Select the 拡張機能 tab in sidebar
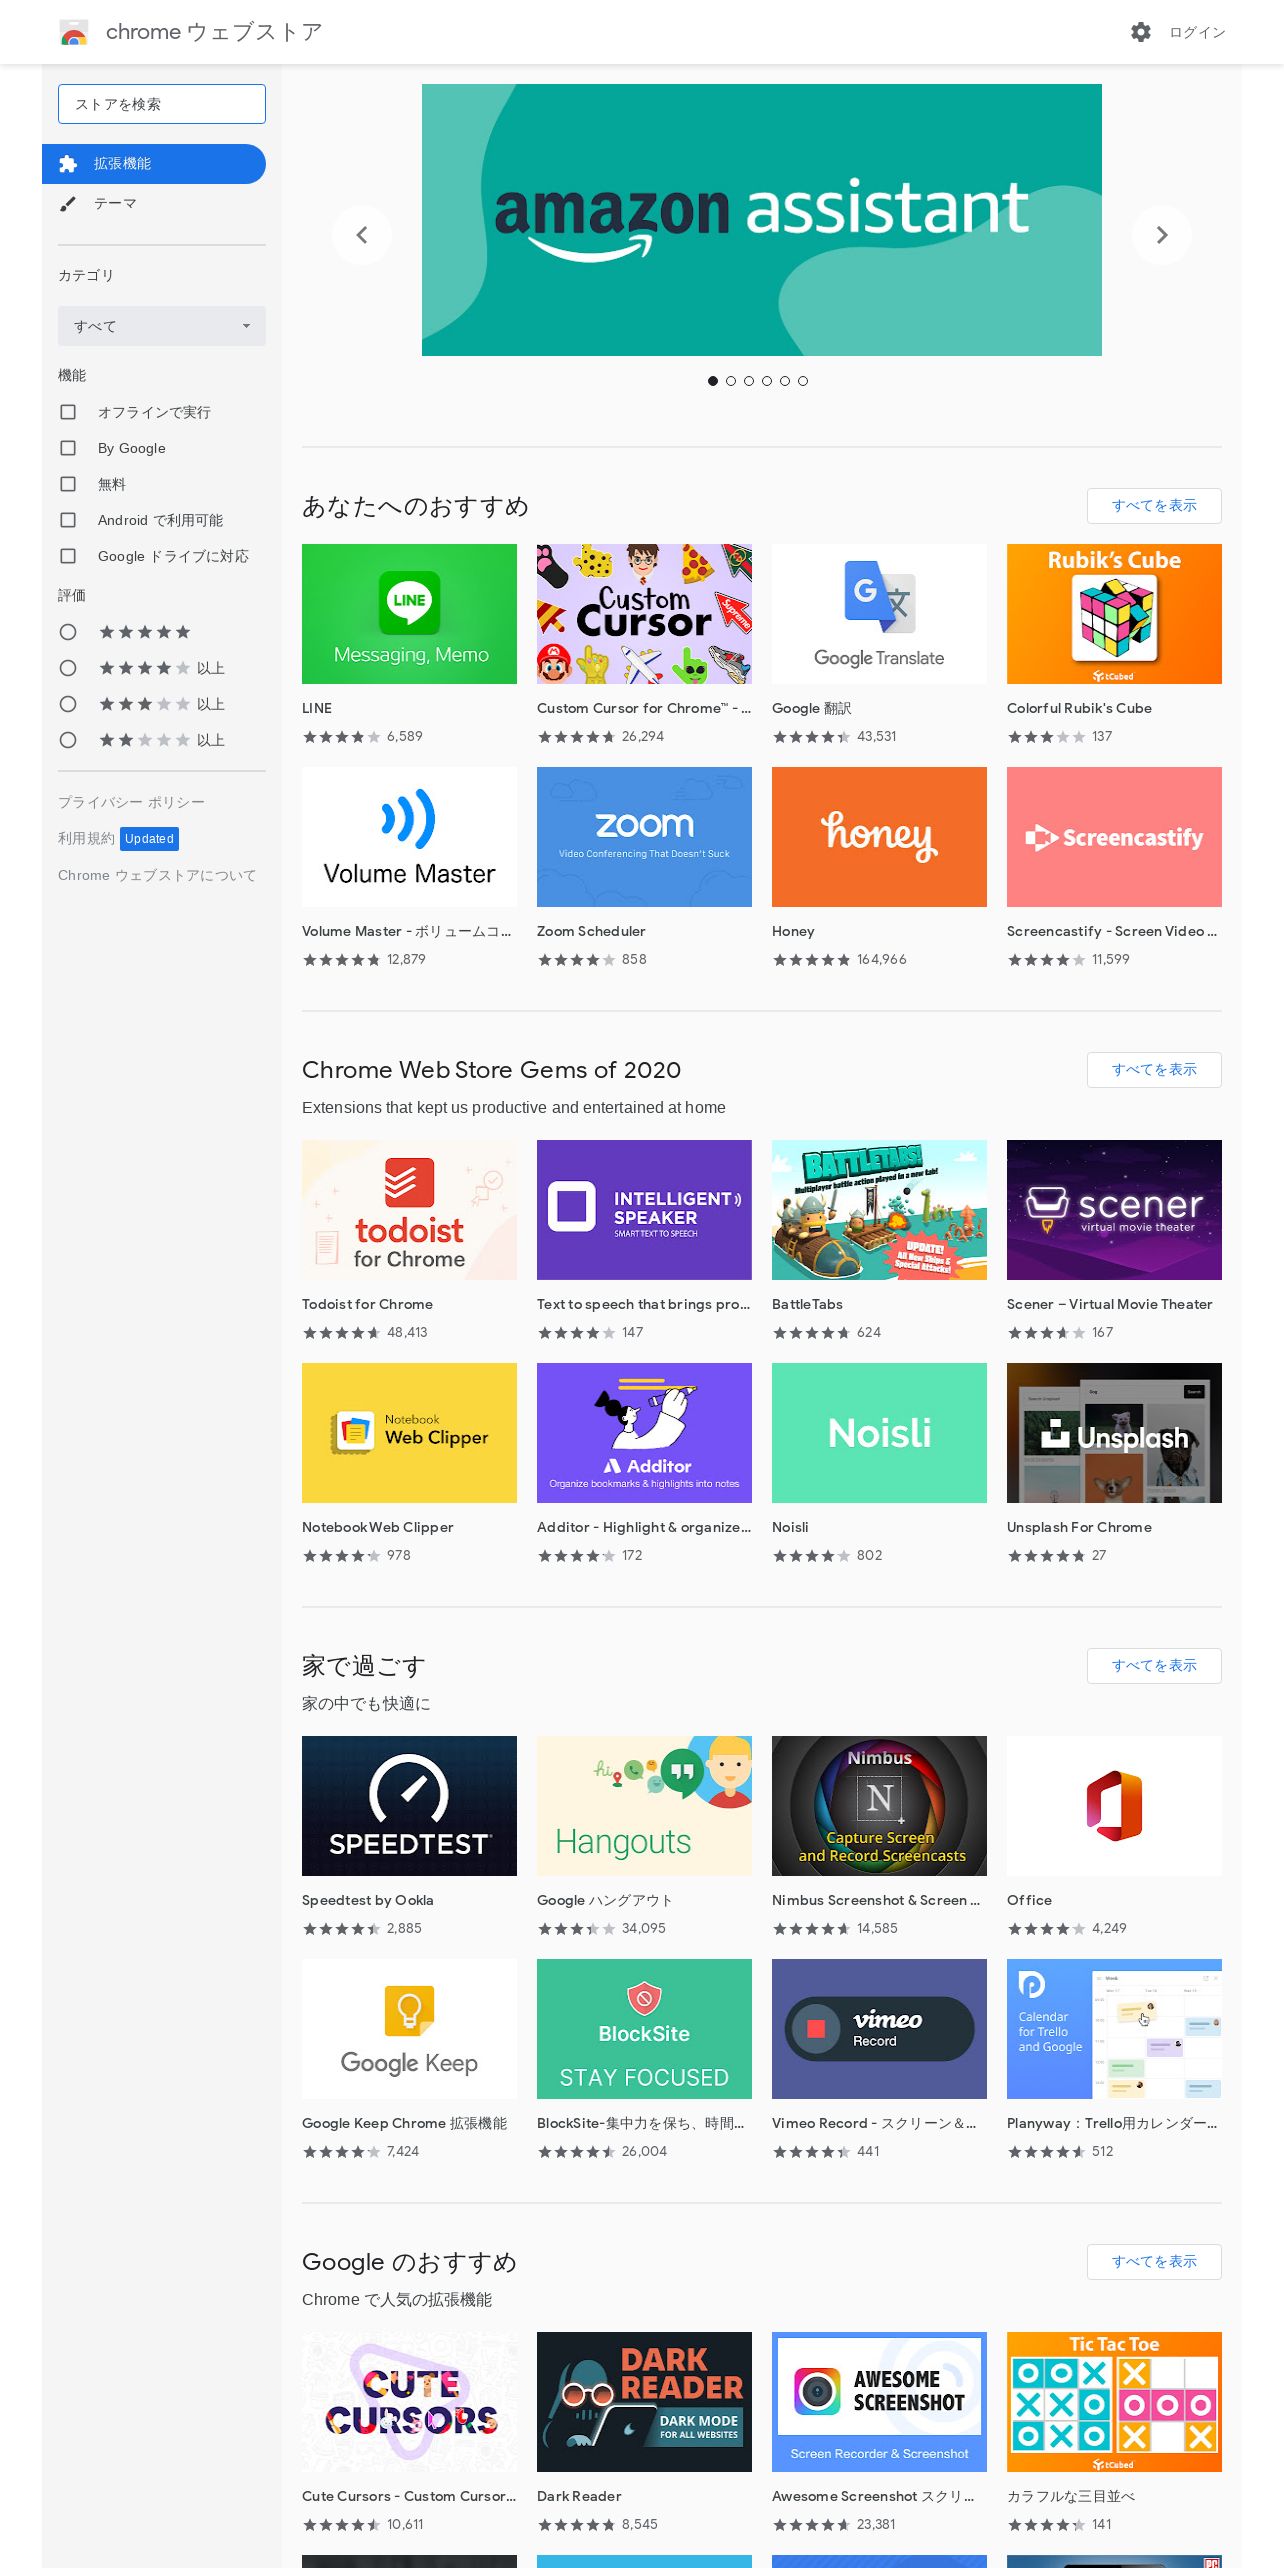Screen dimensions: 1284x2568 [x=154, y=164]
